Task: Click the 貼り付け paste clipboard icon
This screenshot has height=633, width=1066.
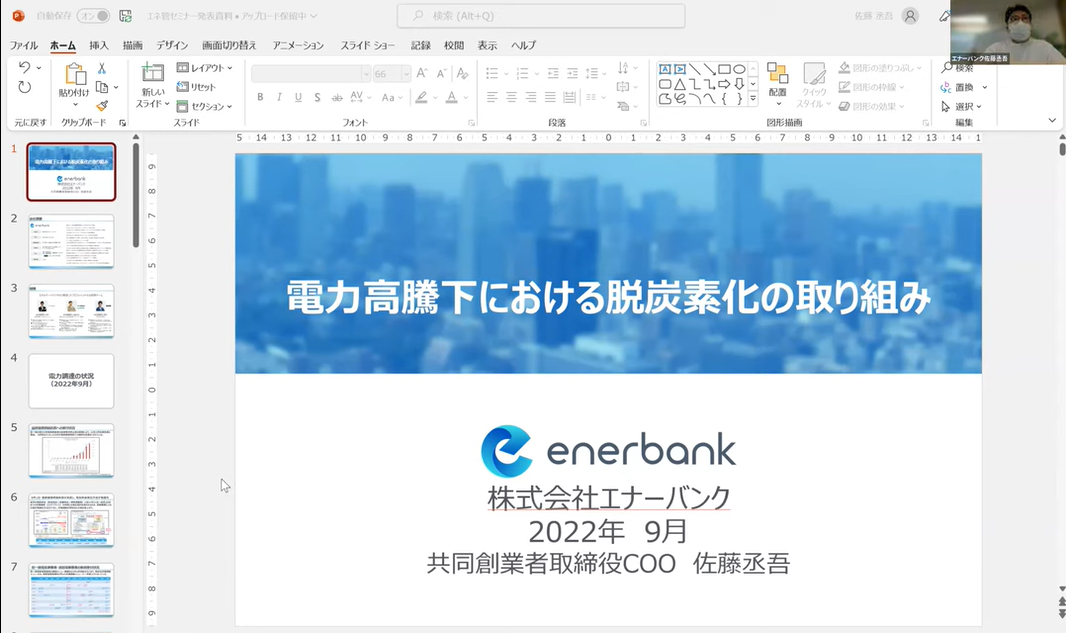Action: pos(75,73)
